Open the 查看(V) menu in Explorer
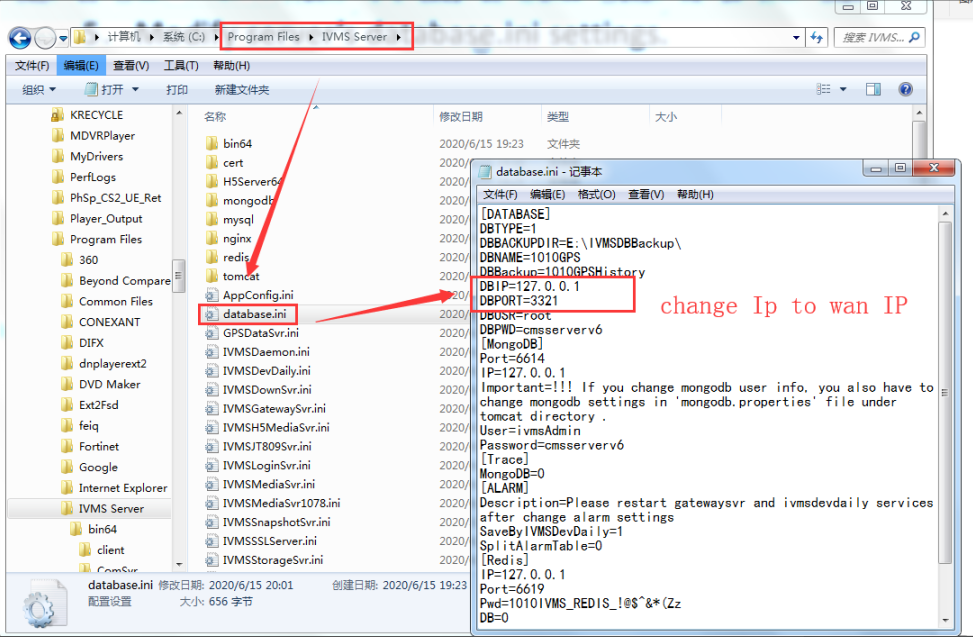Image resolution: width=973 pixels, height=637 pixels. coord(131,65)
